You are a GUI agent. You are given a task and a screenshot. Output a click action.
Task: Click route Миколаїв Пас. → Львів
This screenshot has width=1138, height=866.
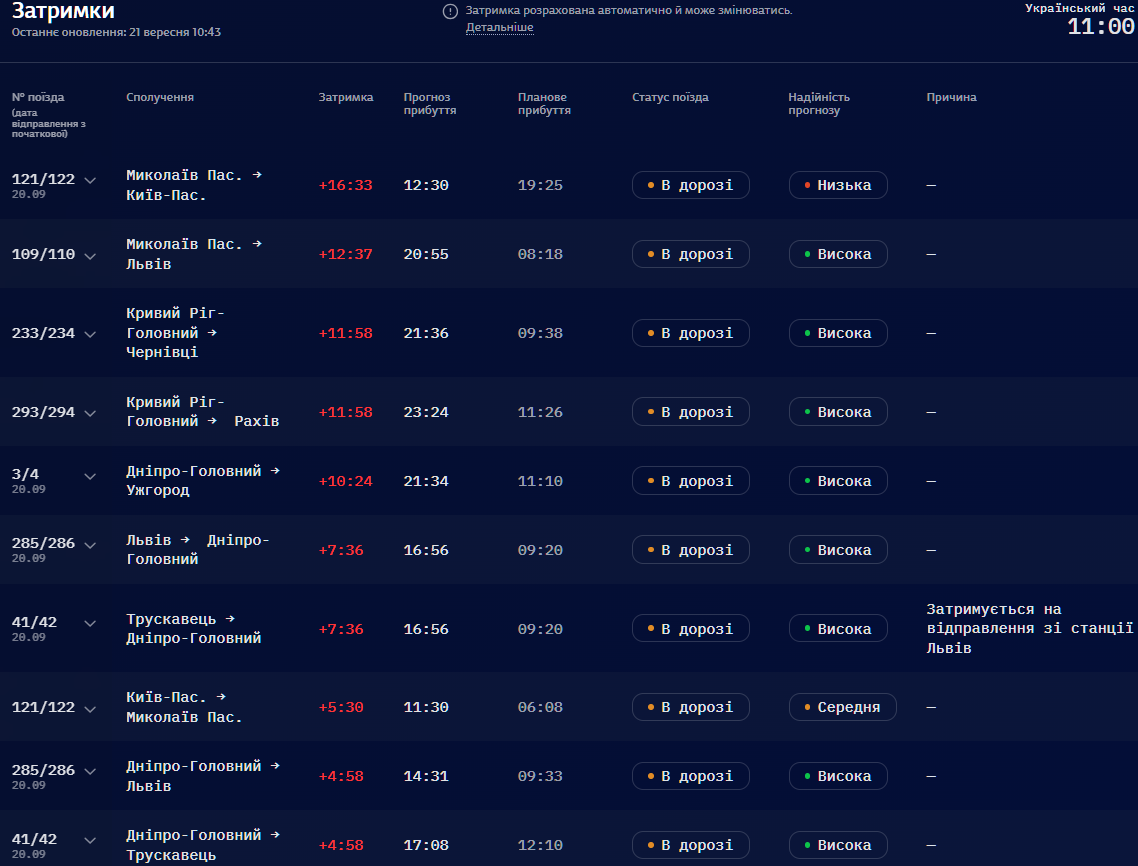pyautogui.click(x=194, y=254)
